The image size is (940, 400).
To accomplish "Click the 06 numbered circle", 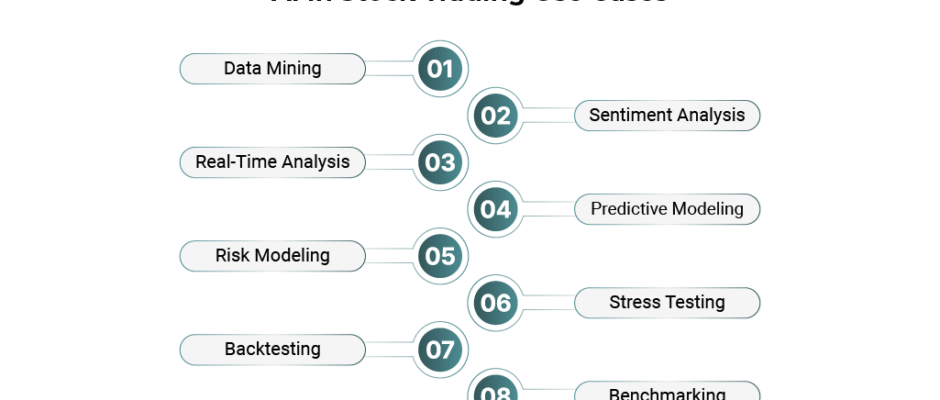I will 495,303.
